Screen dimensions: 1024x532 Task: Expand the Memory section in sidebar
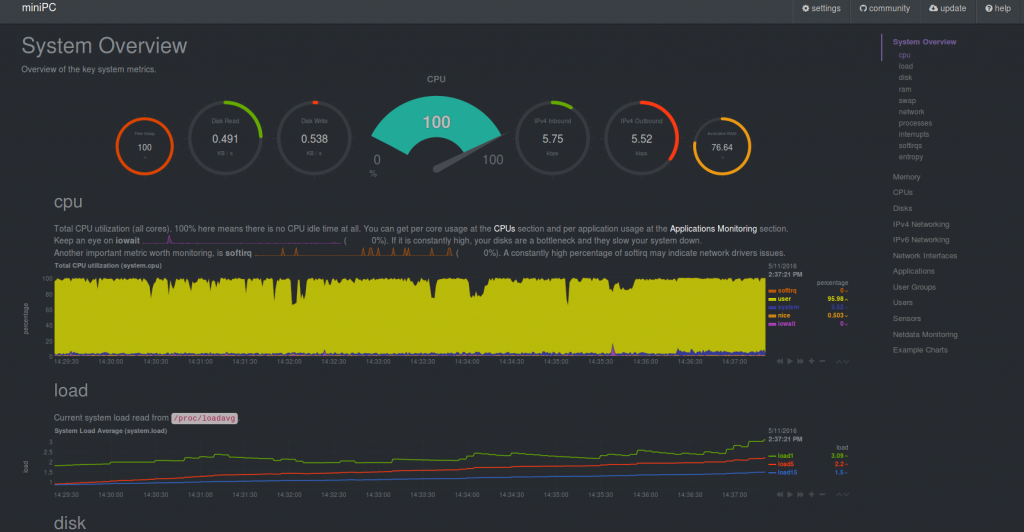click(906, 177)
